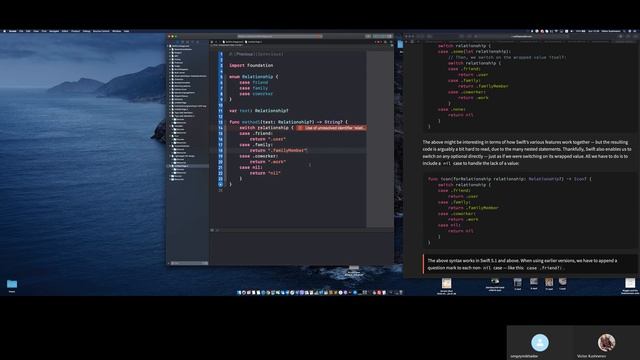Open the File menu
640x360 pixels.
coord(21,31)
